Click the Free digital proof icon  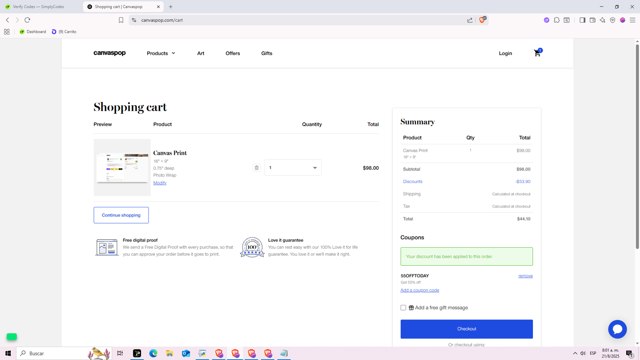(x=107, y=247)
